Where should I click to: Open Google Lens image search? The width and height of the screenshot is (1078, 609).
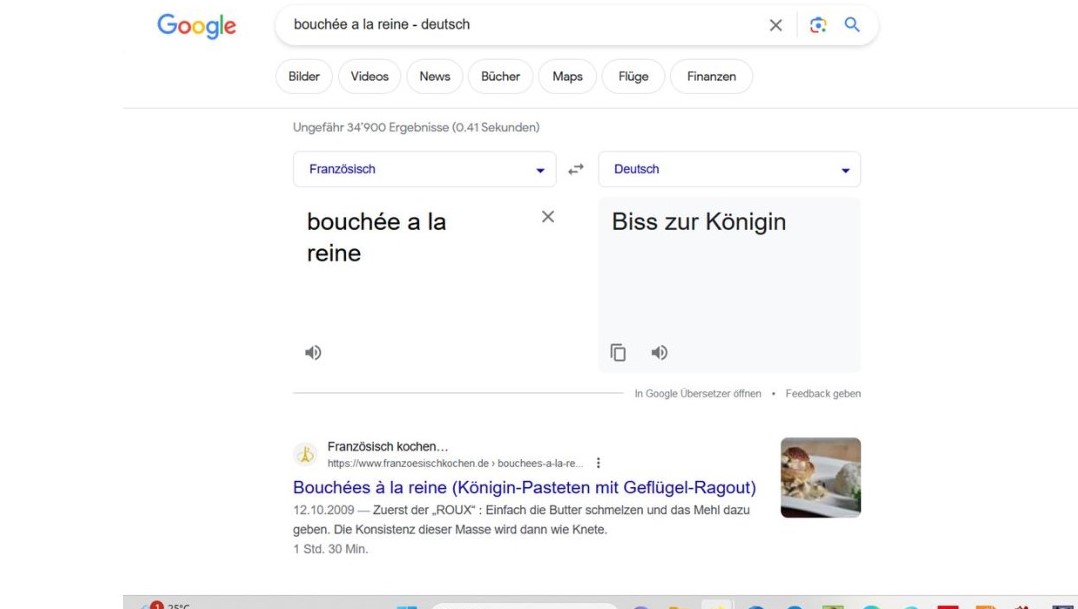coord(818,25)
